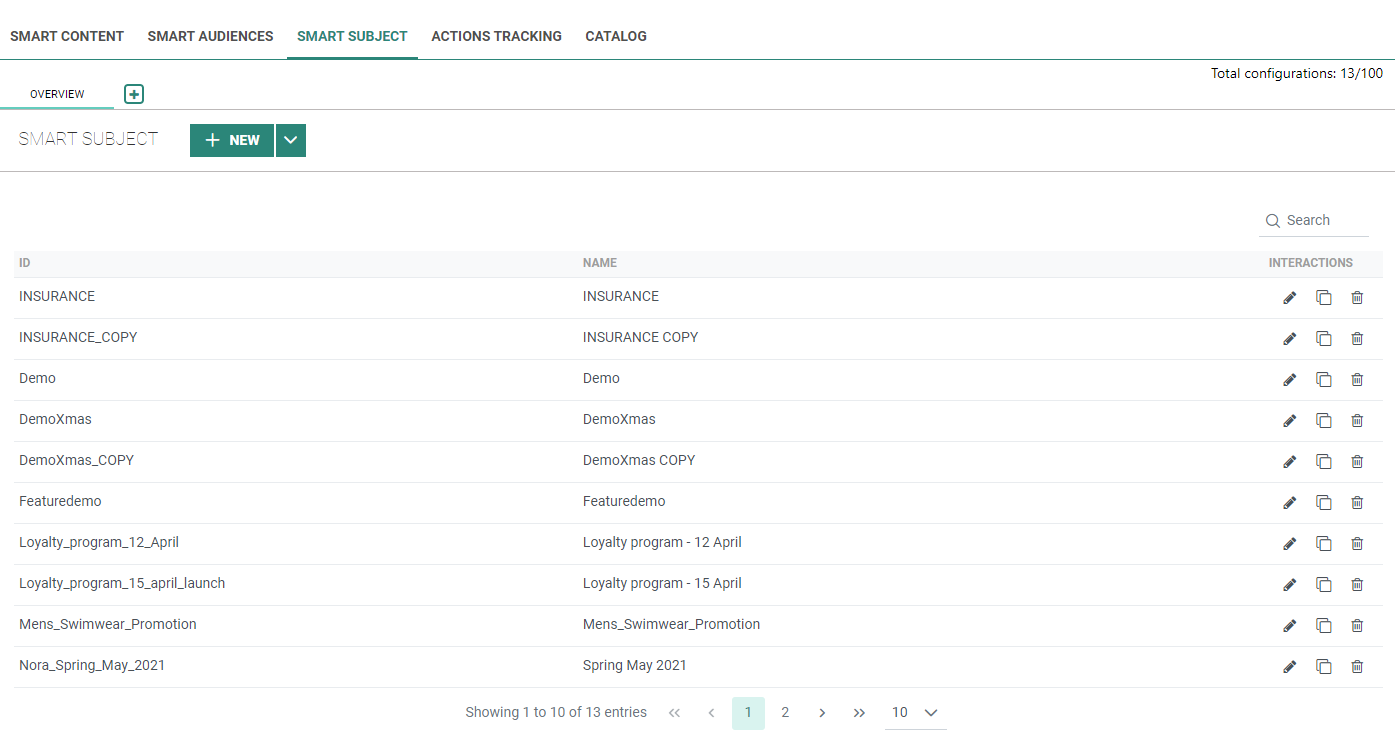
Task: Jump to last page with double chevron
Action: pyautogui.click(x=859, y=713)
